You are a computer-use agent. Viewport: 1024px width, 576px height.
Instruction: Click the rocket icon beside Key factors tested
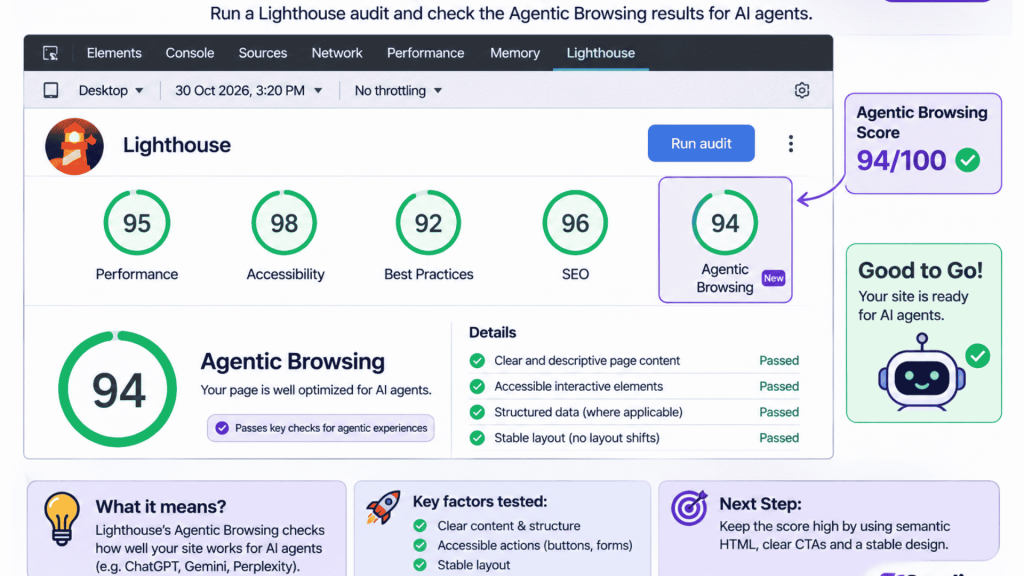point(383,507)
